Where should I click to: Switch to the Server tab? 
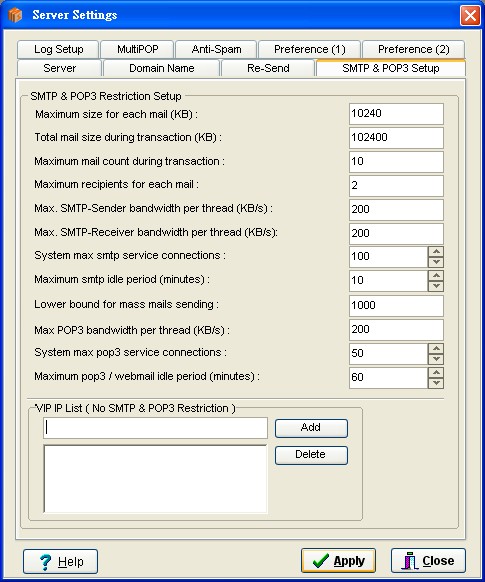(x=59, y=68)
